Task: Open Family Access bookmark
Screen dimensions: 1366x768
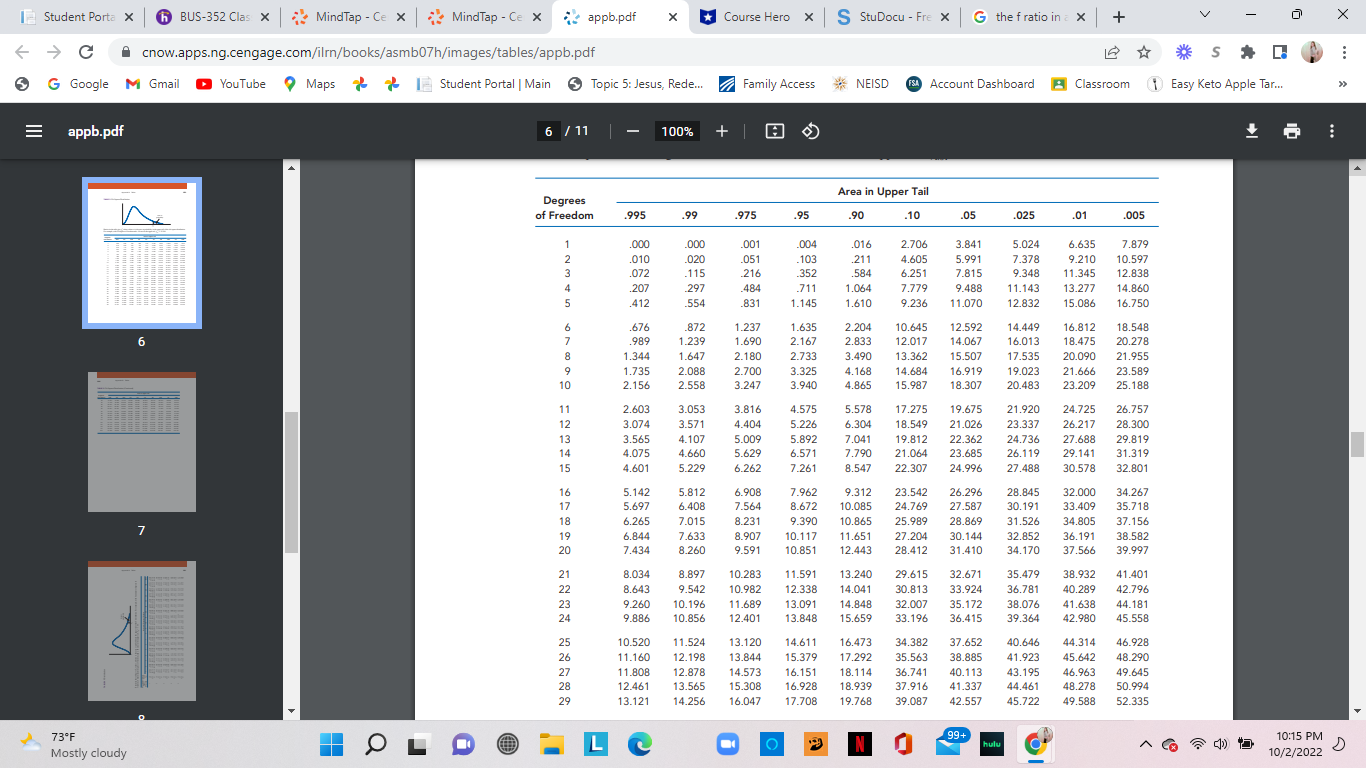Action: click(767, 84)
